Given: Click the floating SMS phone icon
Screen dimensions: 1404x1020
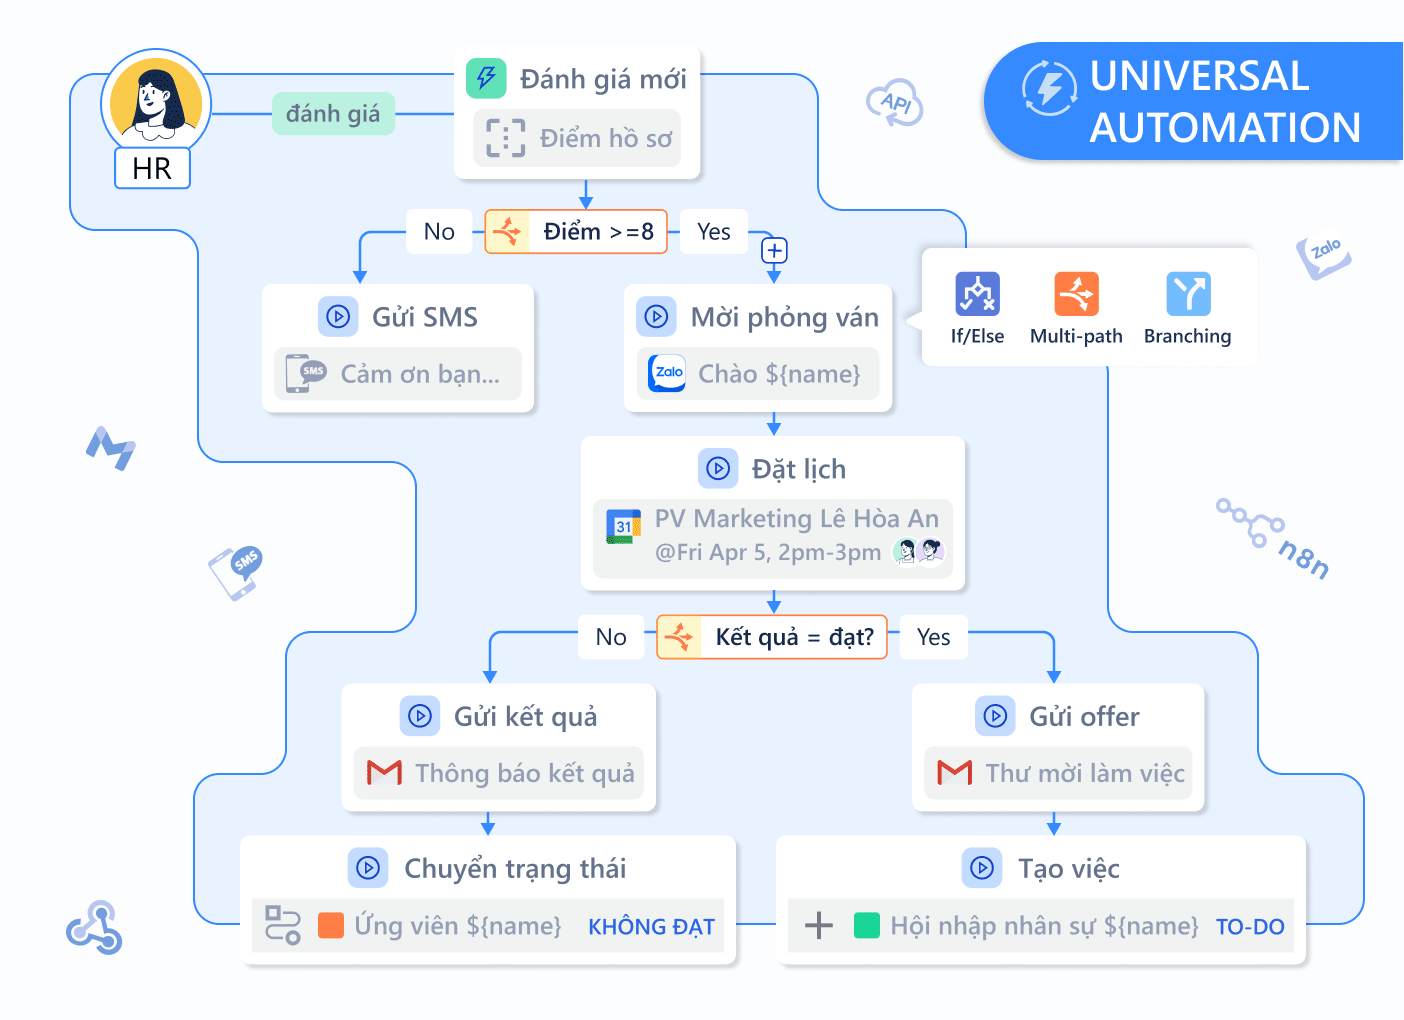Looking at the screenshot, I should [x=235, y=572].
